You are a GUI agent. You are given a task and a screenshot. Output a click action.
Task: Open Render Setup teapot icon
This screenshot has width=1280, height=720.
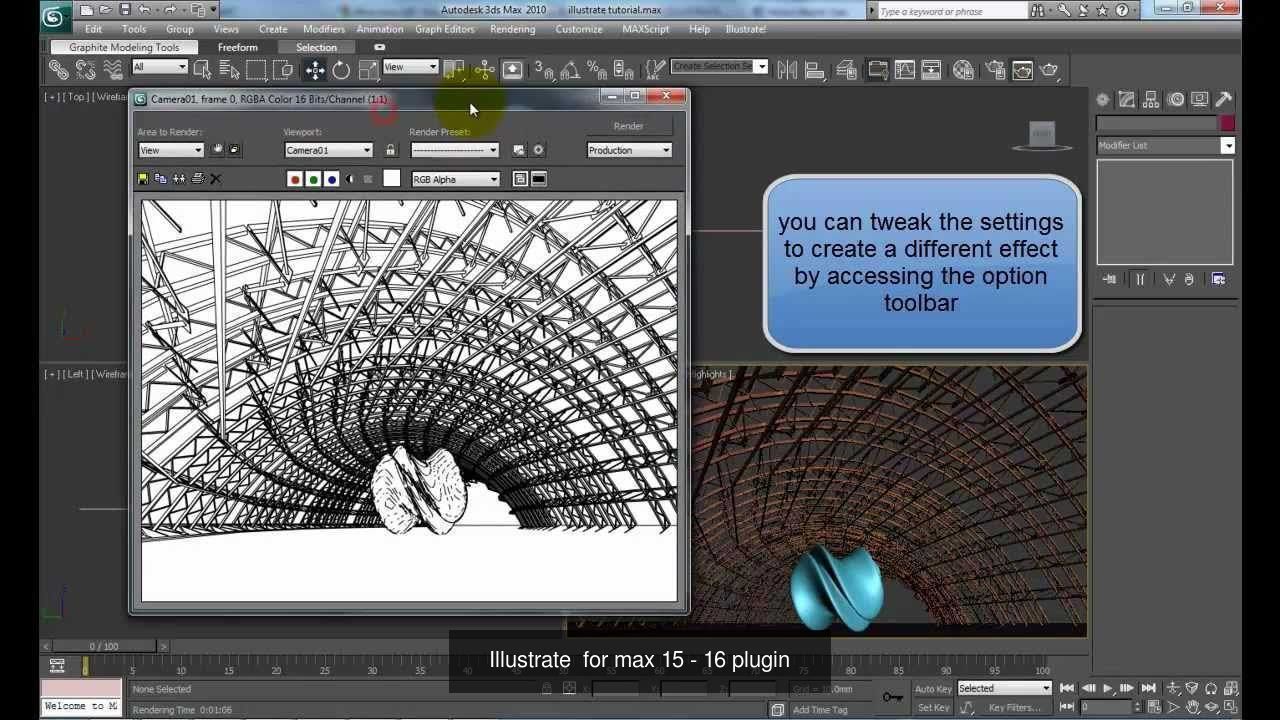pyautogui.click(x=995, y=69)
